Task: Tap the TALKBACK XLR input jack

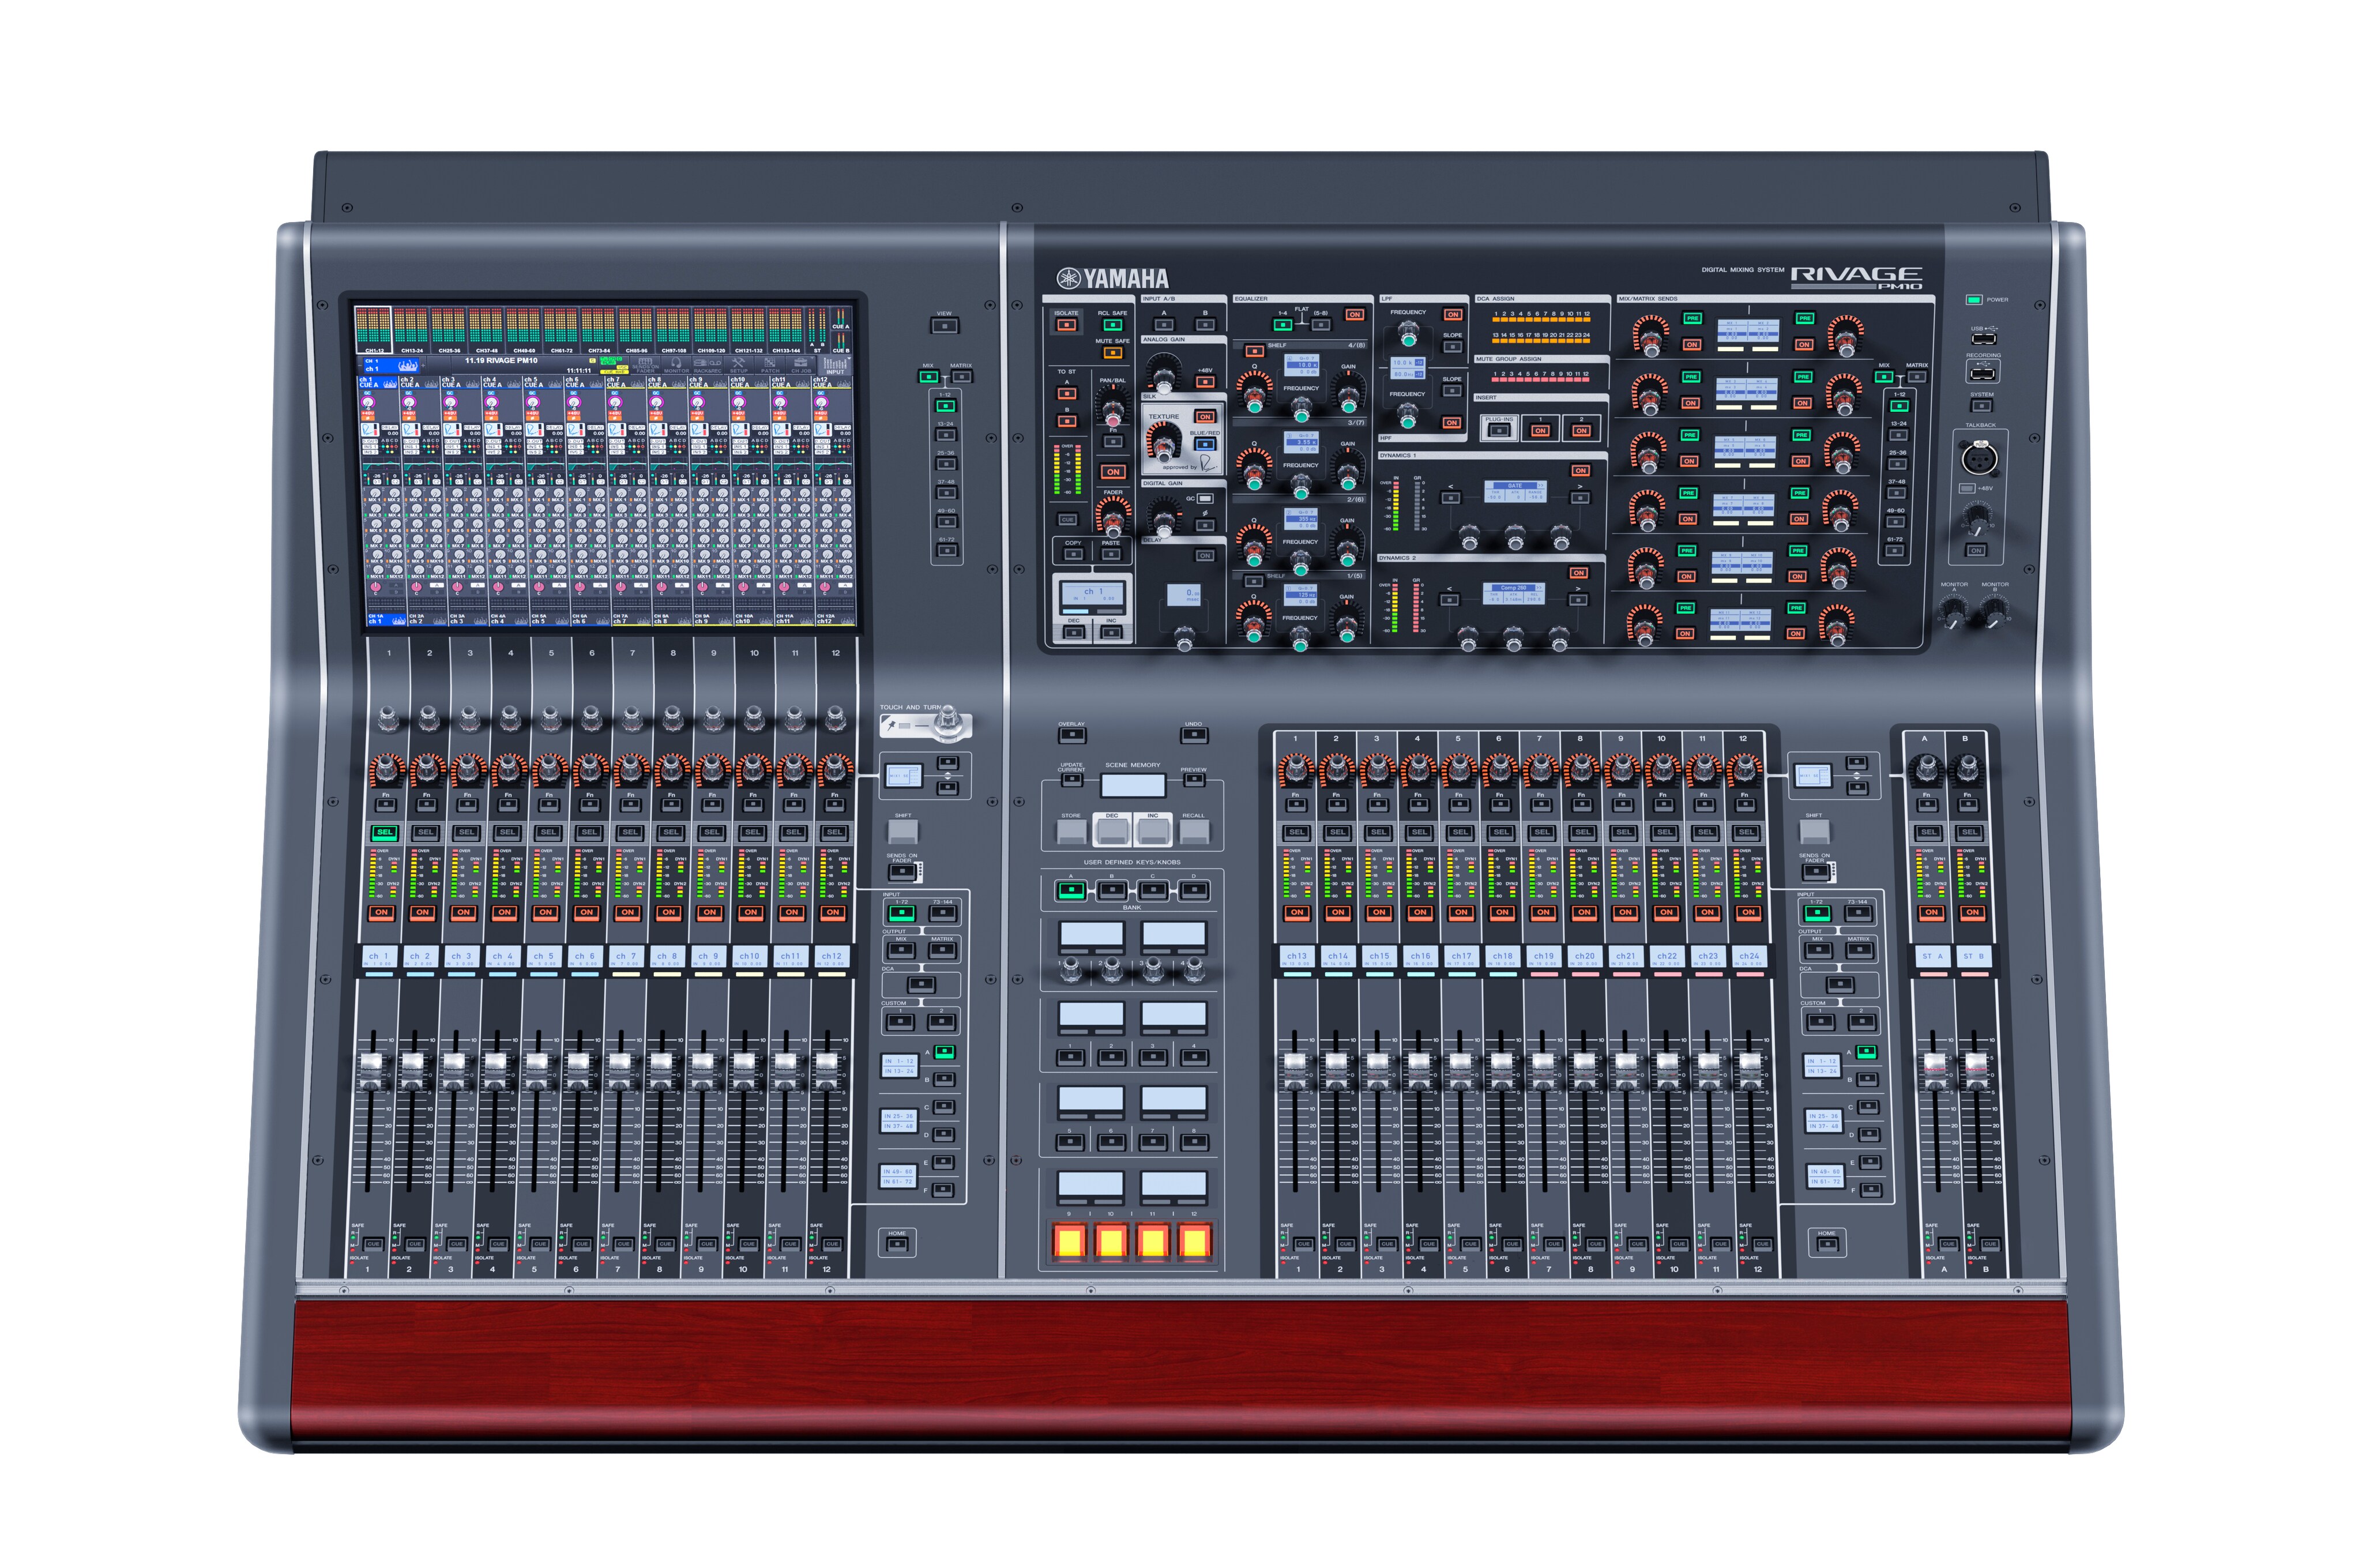Action: pyautogui.click(x=1979, y=459)
